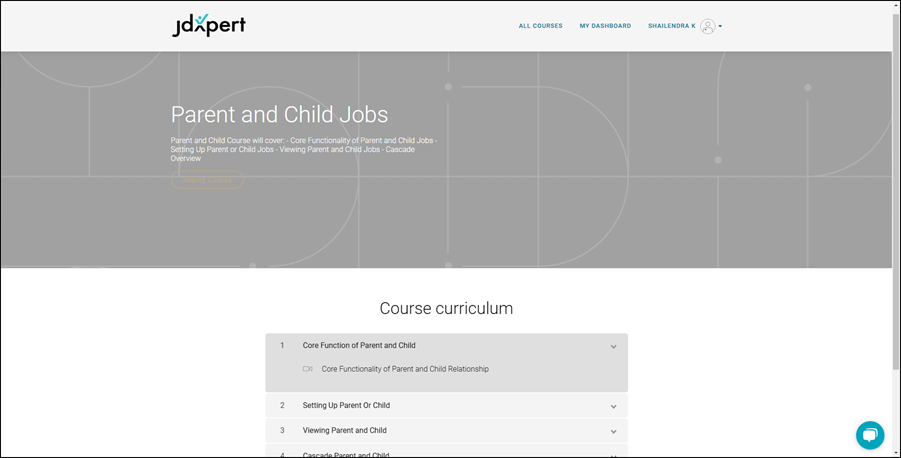
Task: Collapse the Core Function of Parent and Child section
Action: 613,346
